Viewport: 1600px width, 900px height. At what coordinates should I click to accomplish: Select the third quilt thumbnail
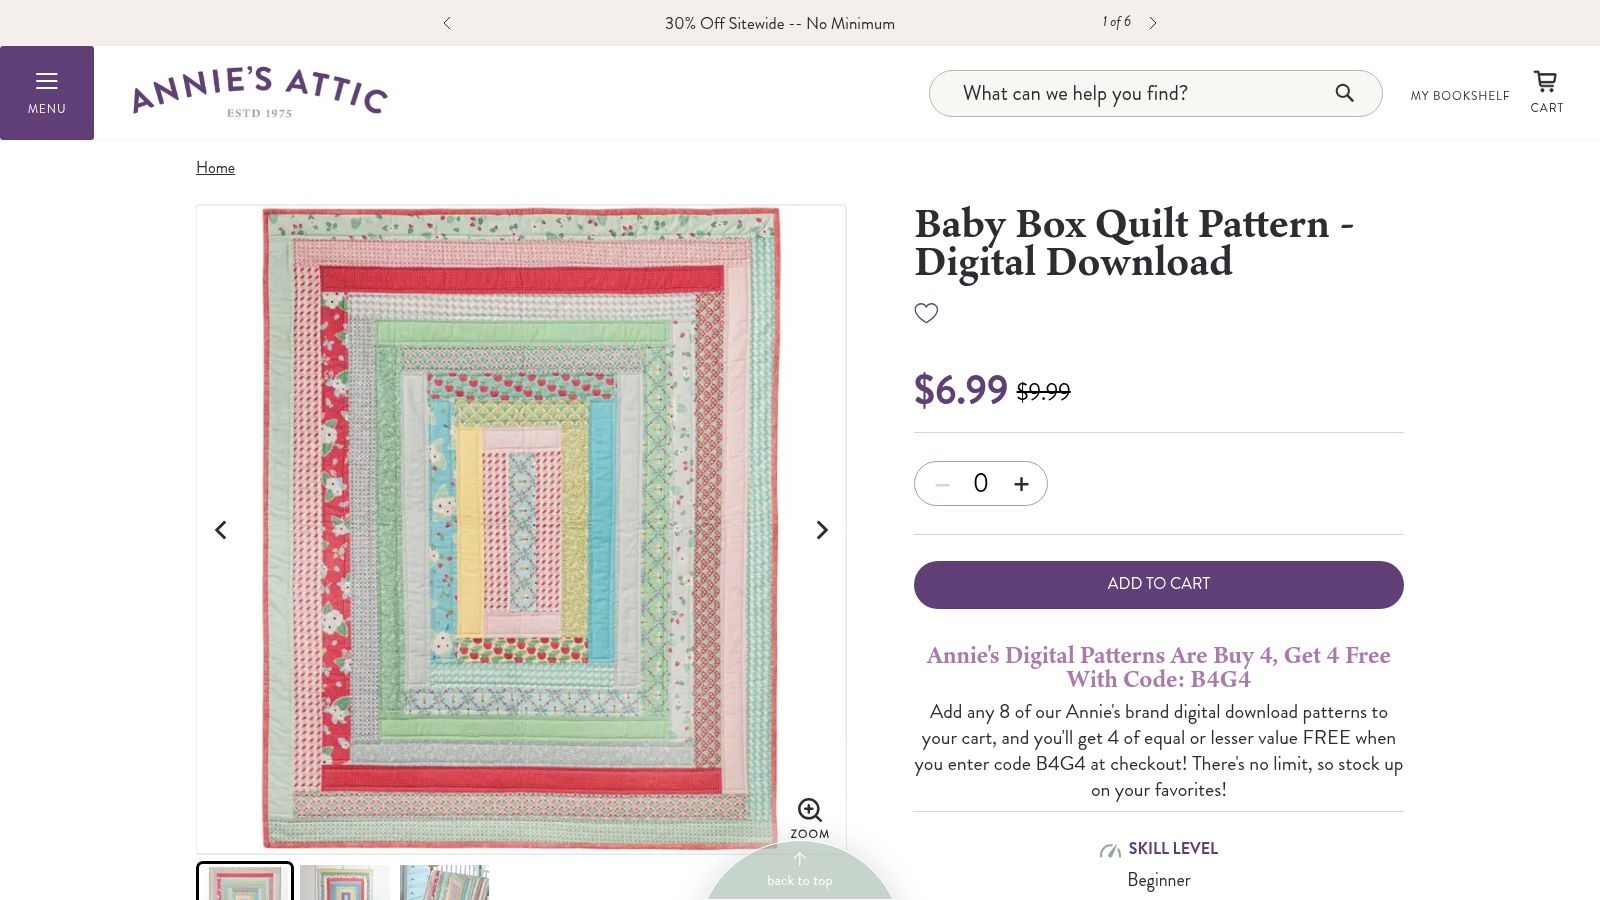point(445,882)
